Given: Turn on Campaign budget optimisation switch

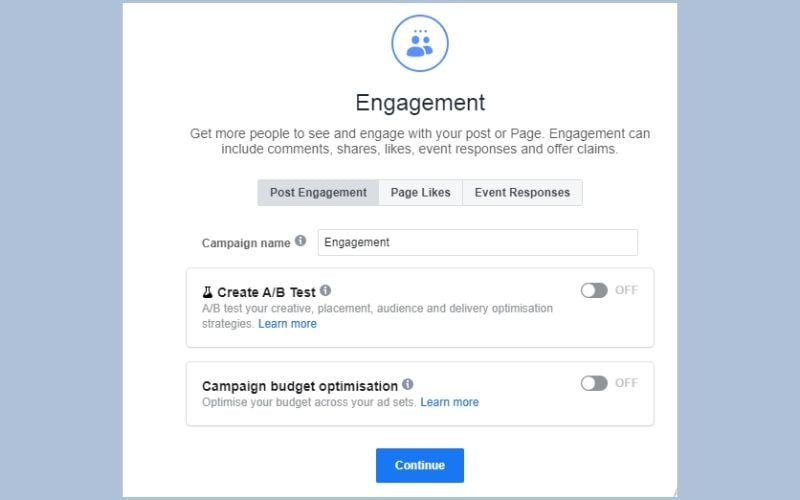Looking at the screenshot, I should coord(594,383).
